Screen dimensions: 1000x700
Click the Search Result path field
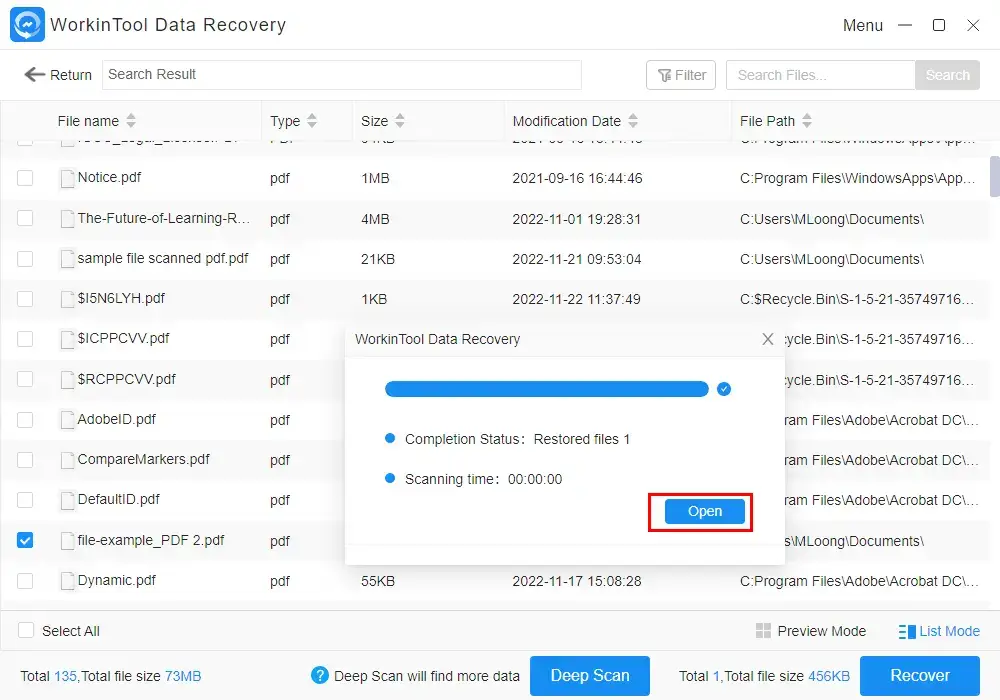click(x=342, y=75)
